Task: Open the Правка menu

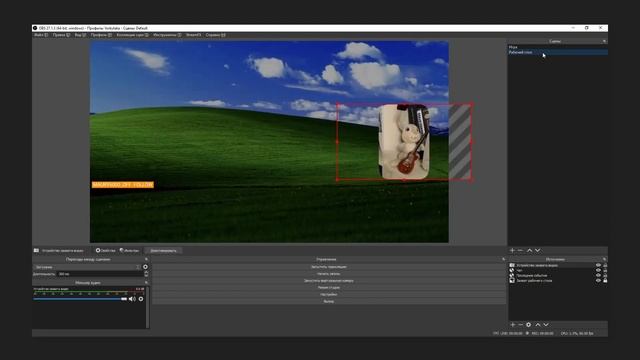Action: [61, 35]
